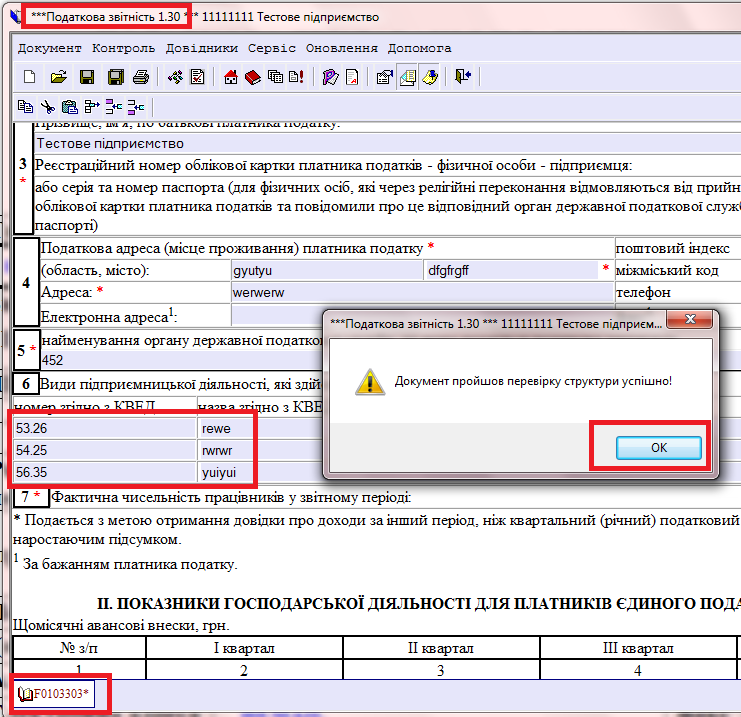Select the F0103303 document tab
Viewport: 741px width, 717px height.
60,693
